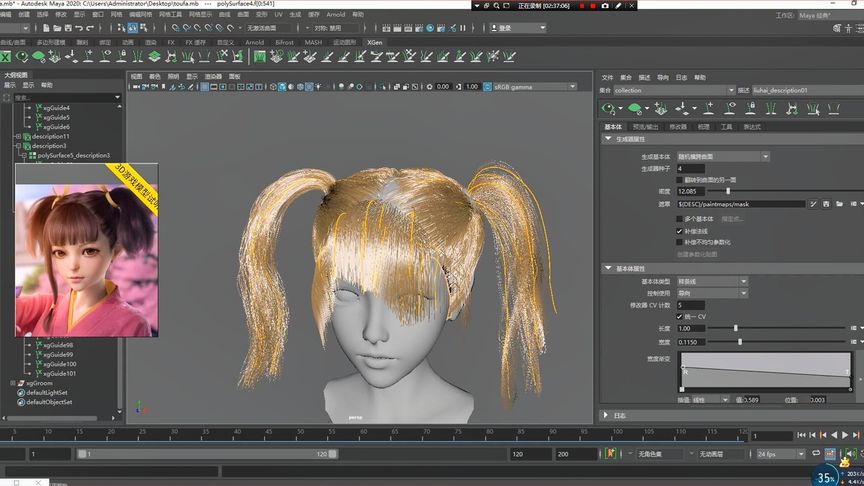Uncheck the 补偿法线 checkbox
Image resolution: width=864 pixels, height=486 pixels.
680,230
